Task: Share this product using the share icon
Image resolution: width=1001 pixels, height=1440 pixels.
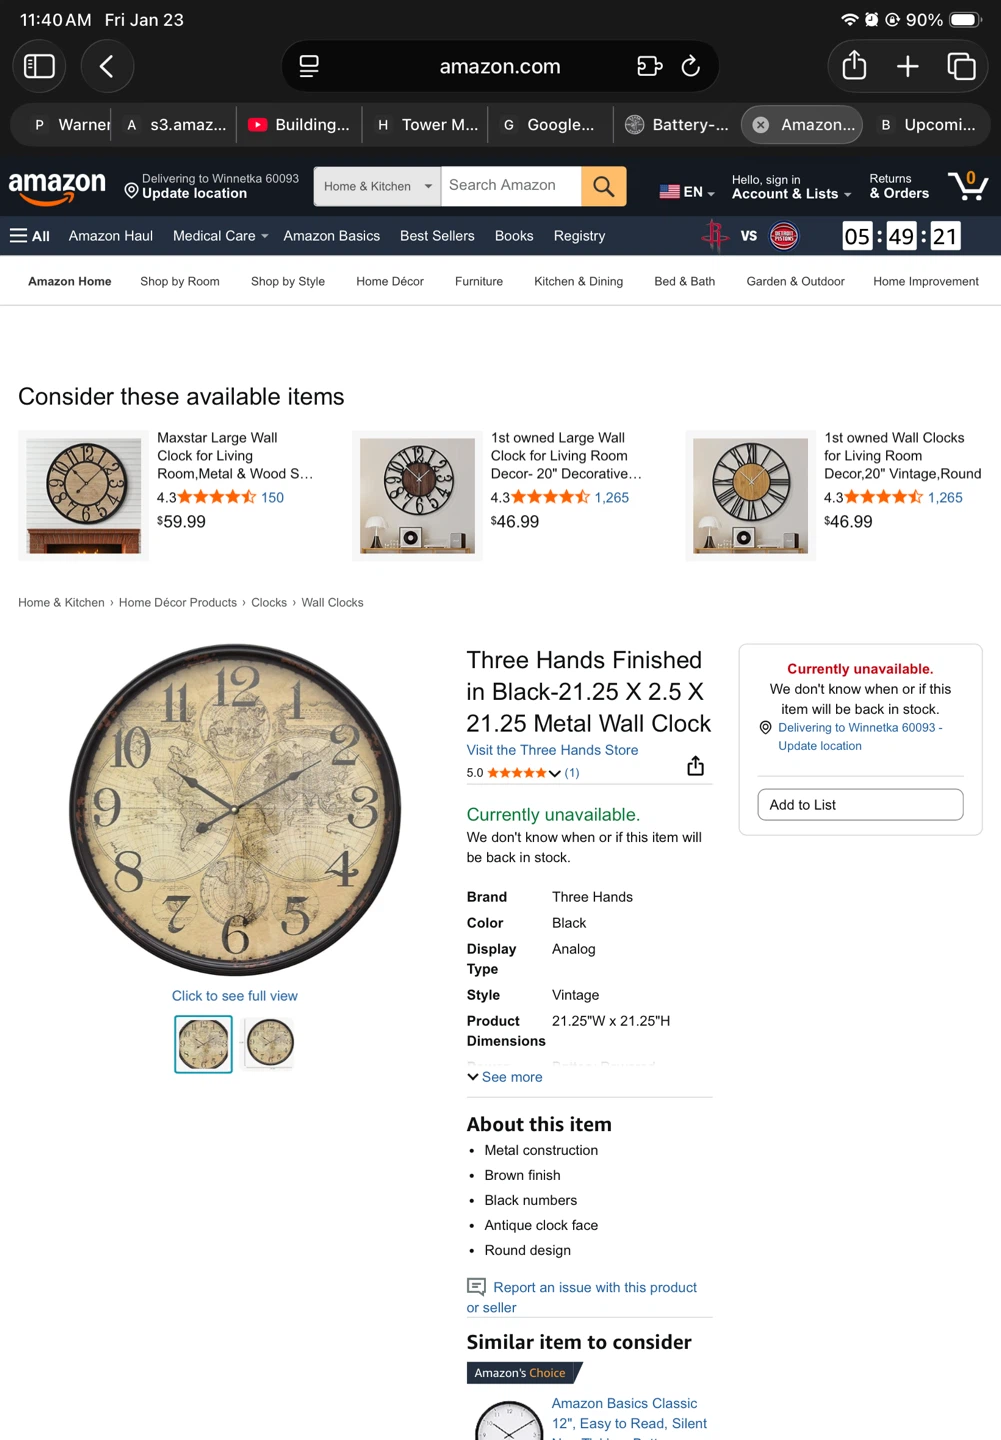Action: point(695,766)
